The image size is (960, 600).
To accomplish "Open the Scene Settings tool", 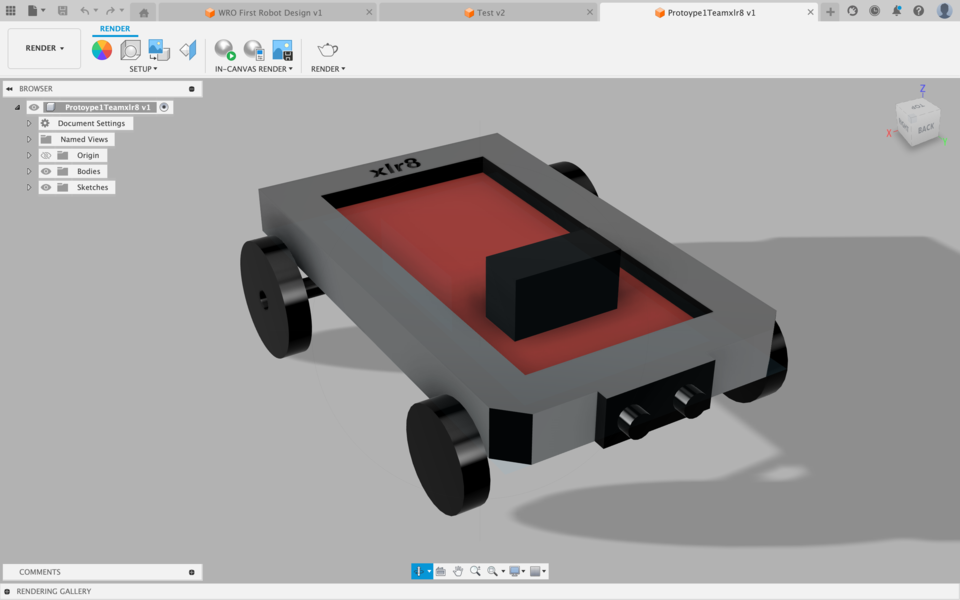I will [x=128, y=48].
